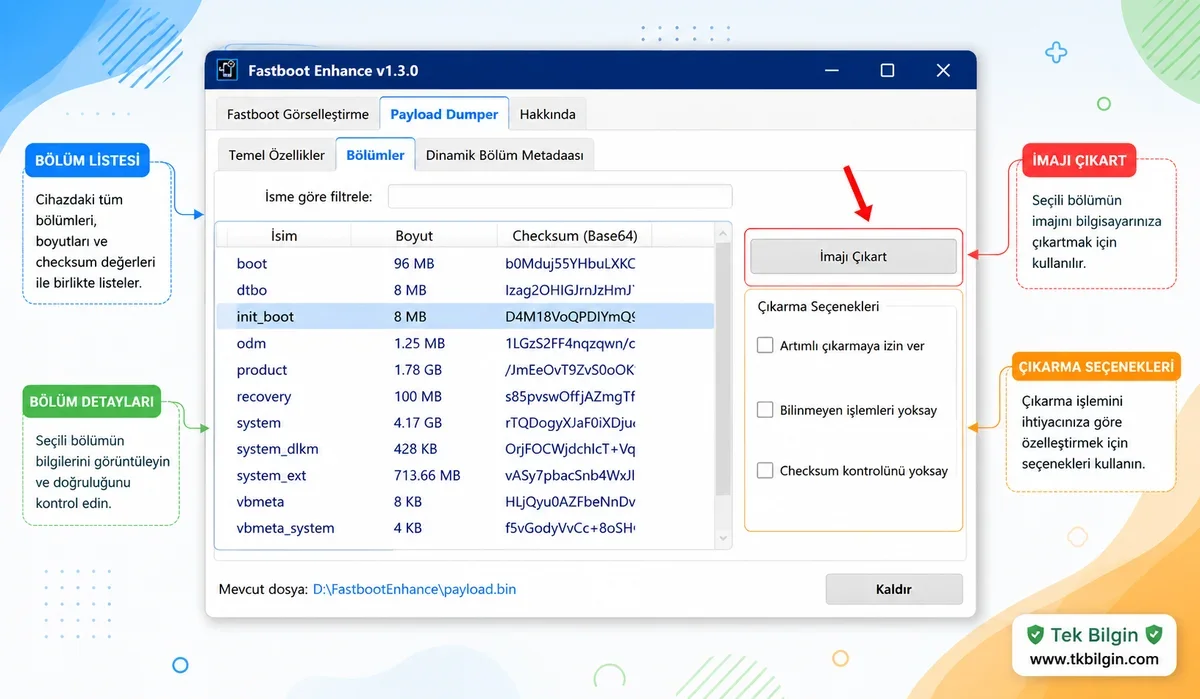The width and height of the screenshot is (1200, 699).
Task: Click the 100 MB size cell
Action: pos(418,397)
